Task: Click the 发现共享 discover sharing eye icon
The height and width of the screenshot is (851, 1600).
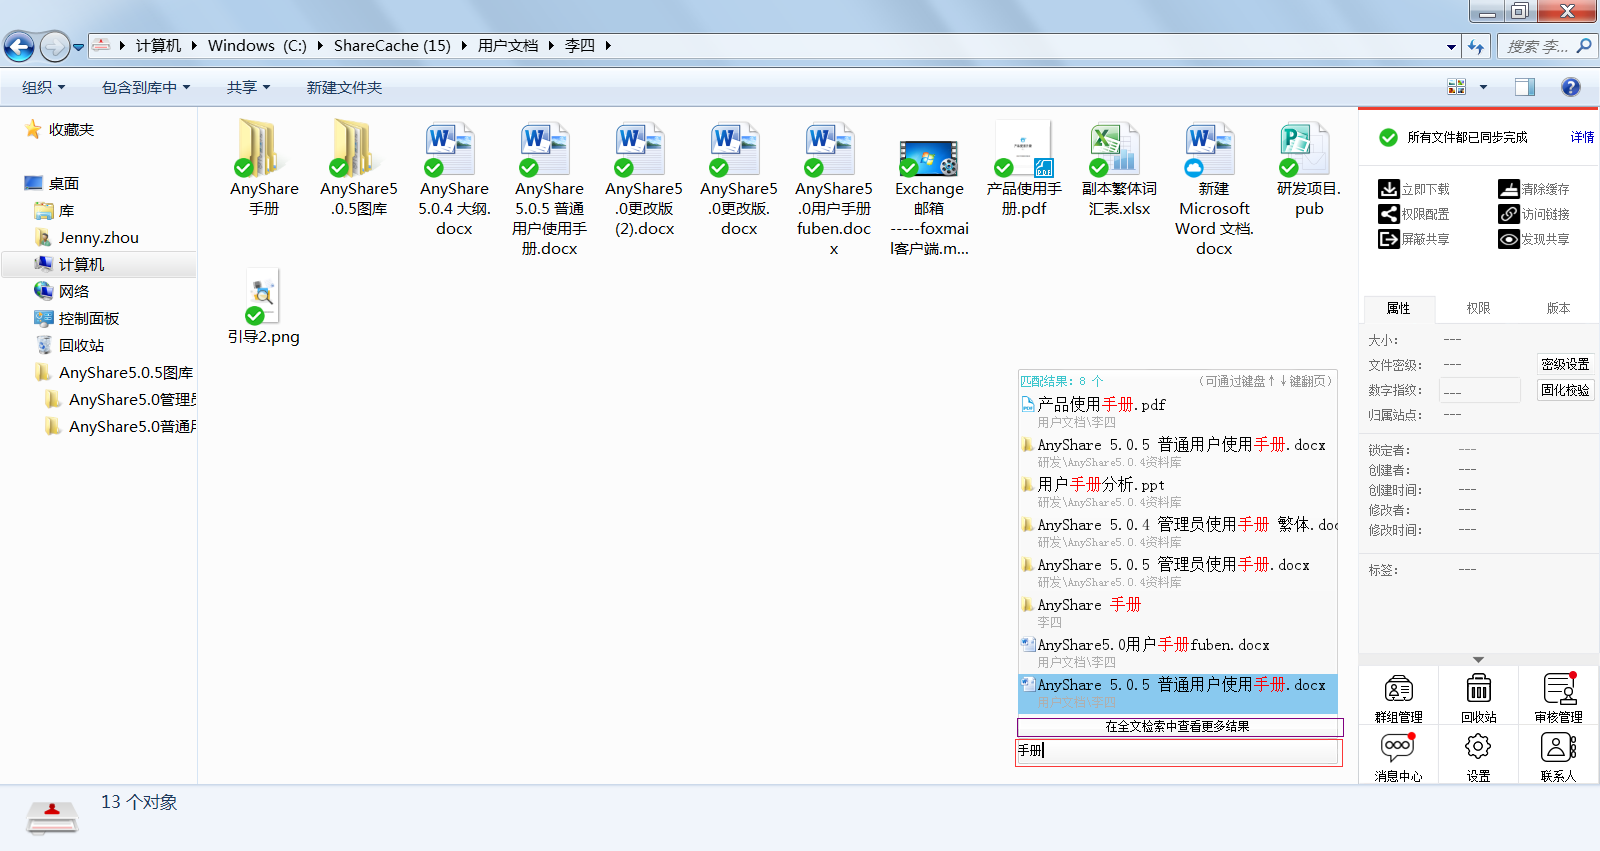Action: pyautogui.click(x=1508, y=239)
